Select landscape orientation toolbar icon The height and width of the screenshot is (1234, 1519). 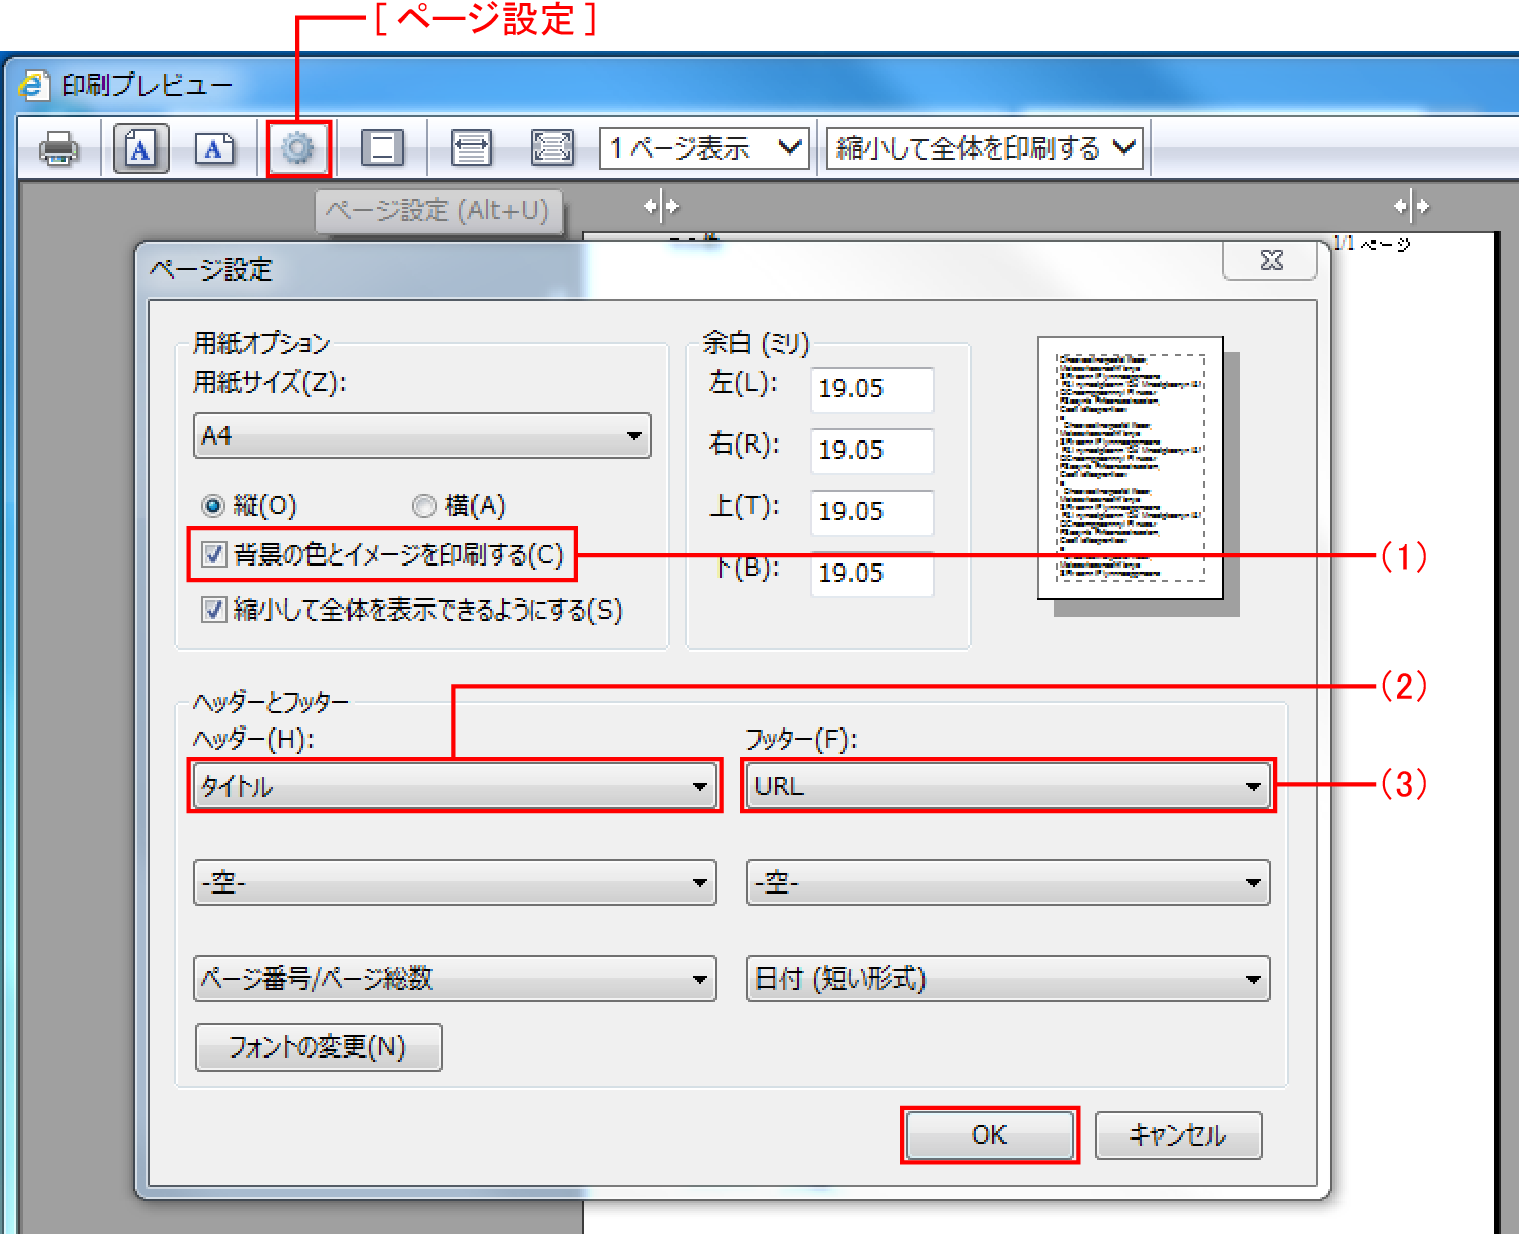click(213, 149)
